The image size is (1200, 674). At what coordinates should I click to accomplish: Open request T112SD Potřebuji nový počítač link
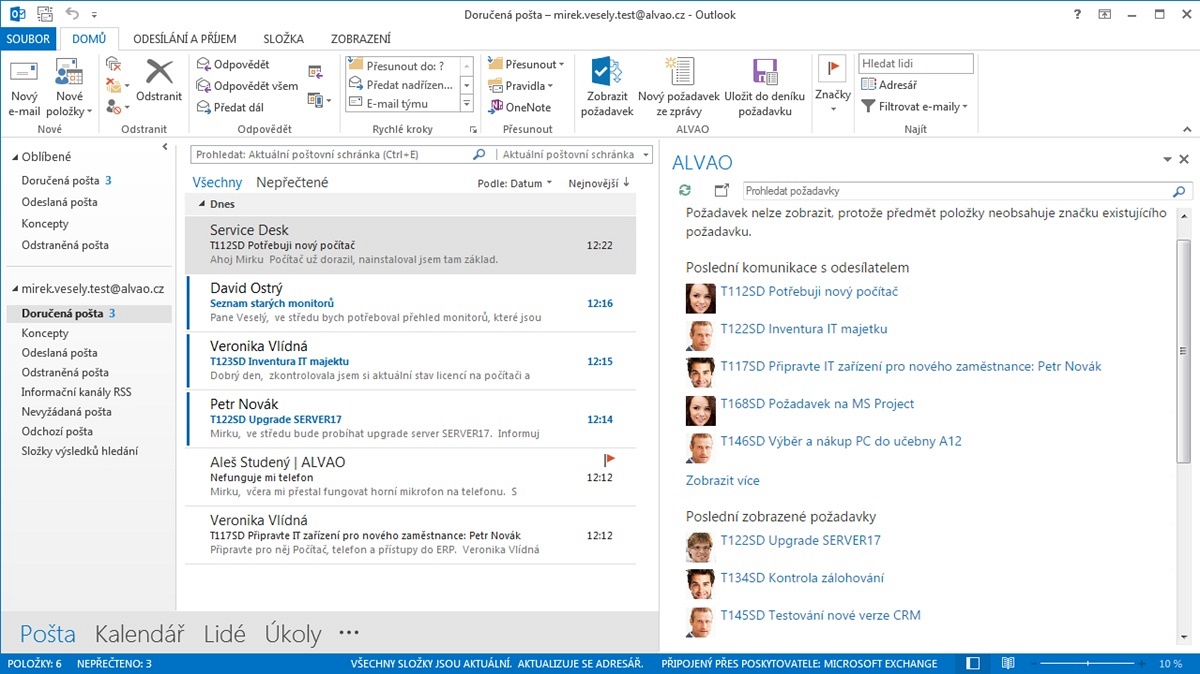pos(809,291)
